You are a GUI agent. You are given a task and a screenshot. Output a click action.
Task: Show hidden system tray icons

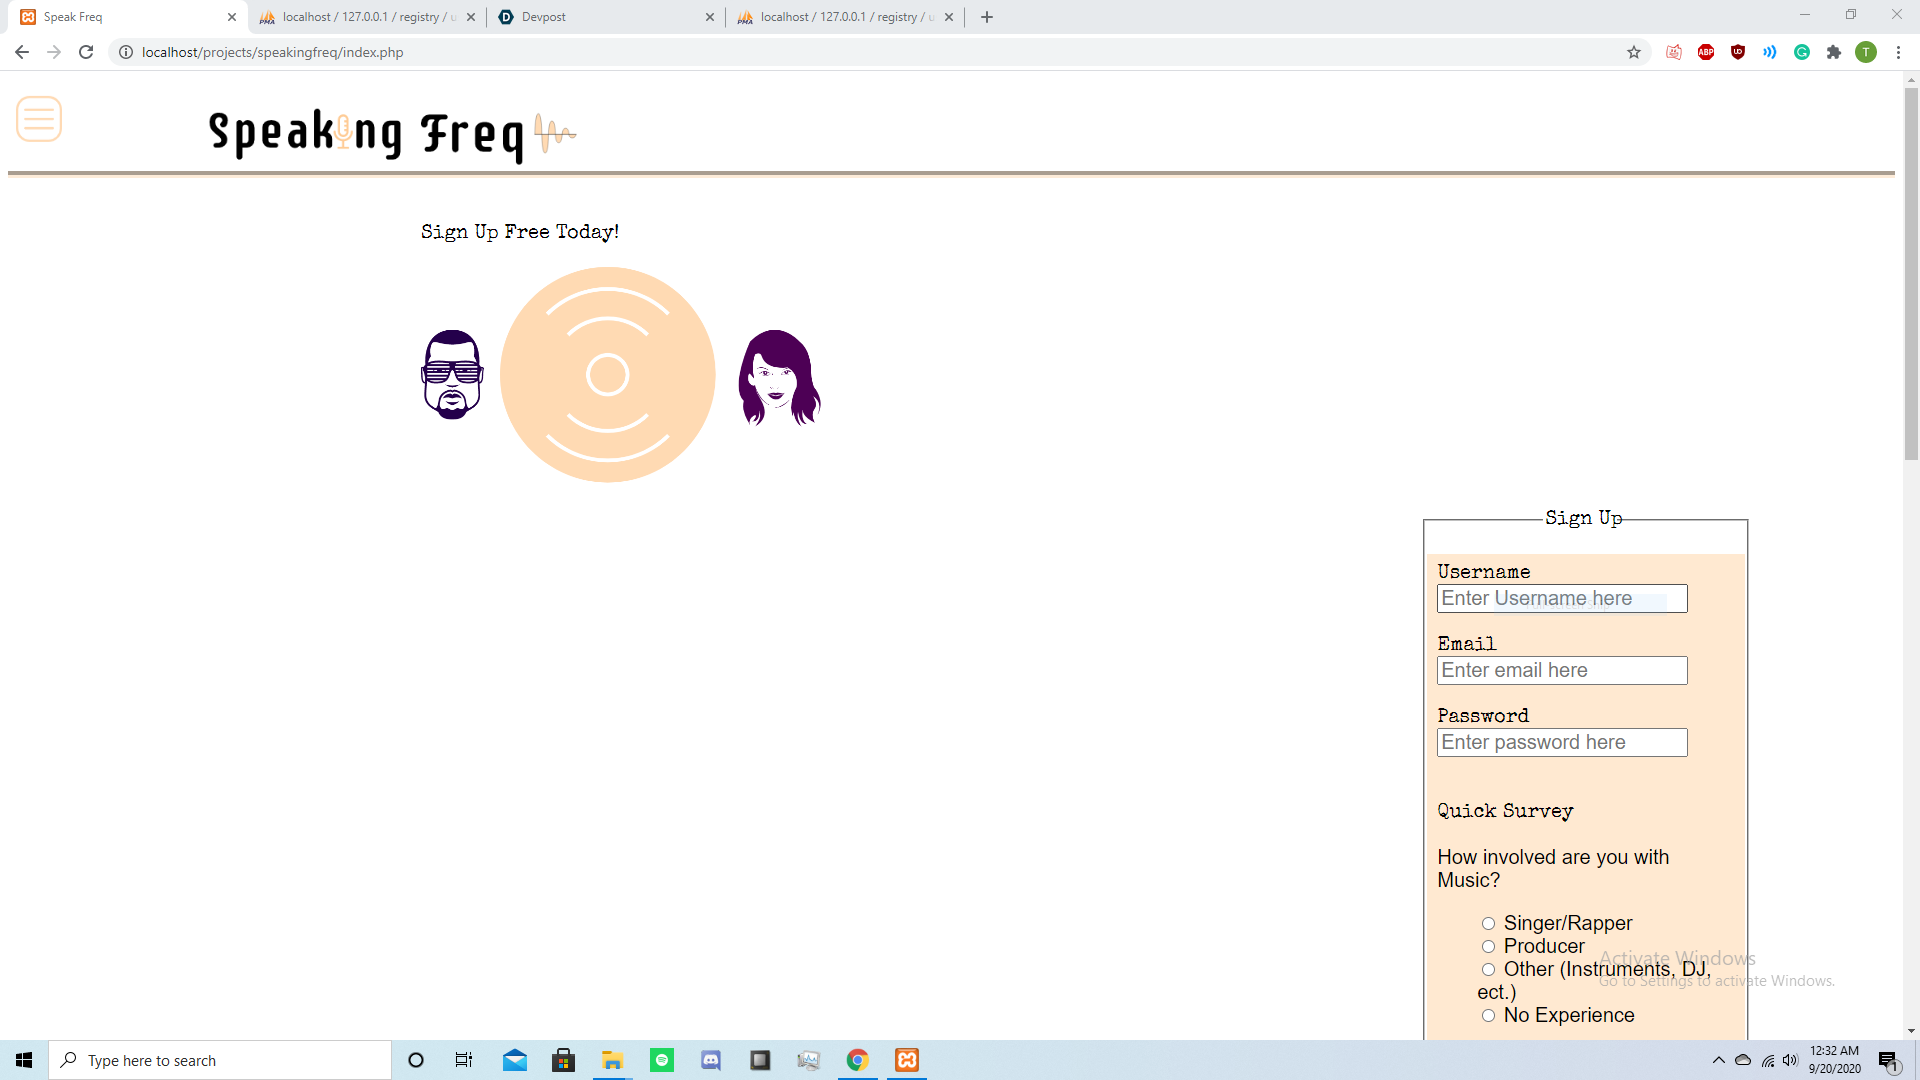point(1719,1060)
